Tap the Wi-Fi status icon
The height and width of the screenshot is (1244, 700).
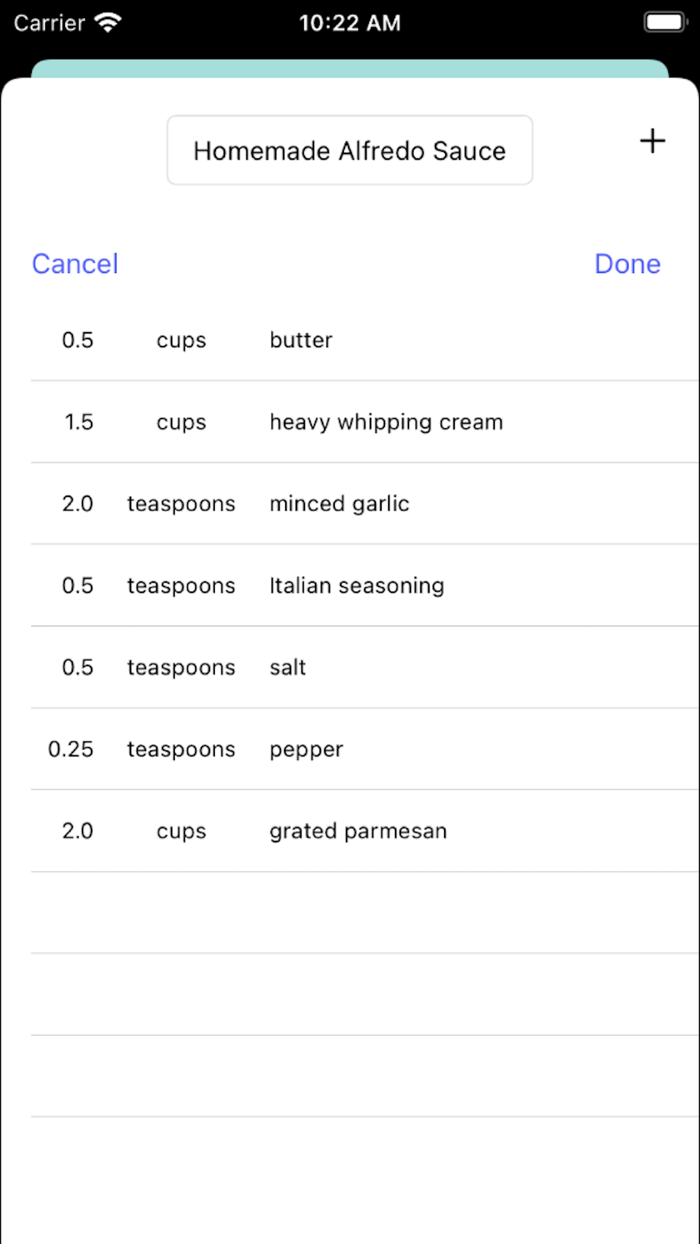[x=106, y=22]
